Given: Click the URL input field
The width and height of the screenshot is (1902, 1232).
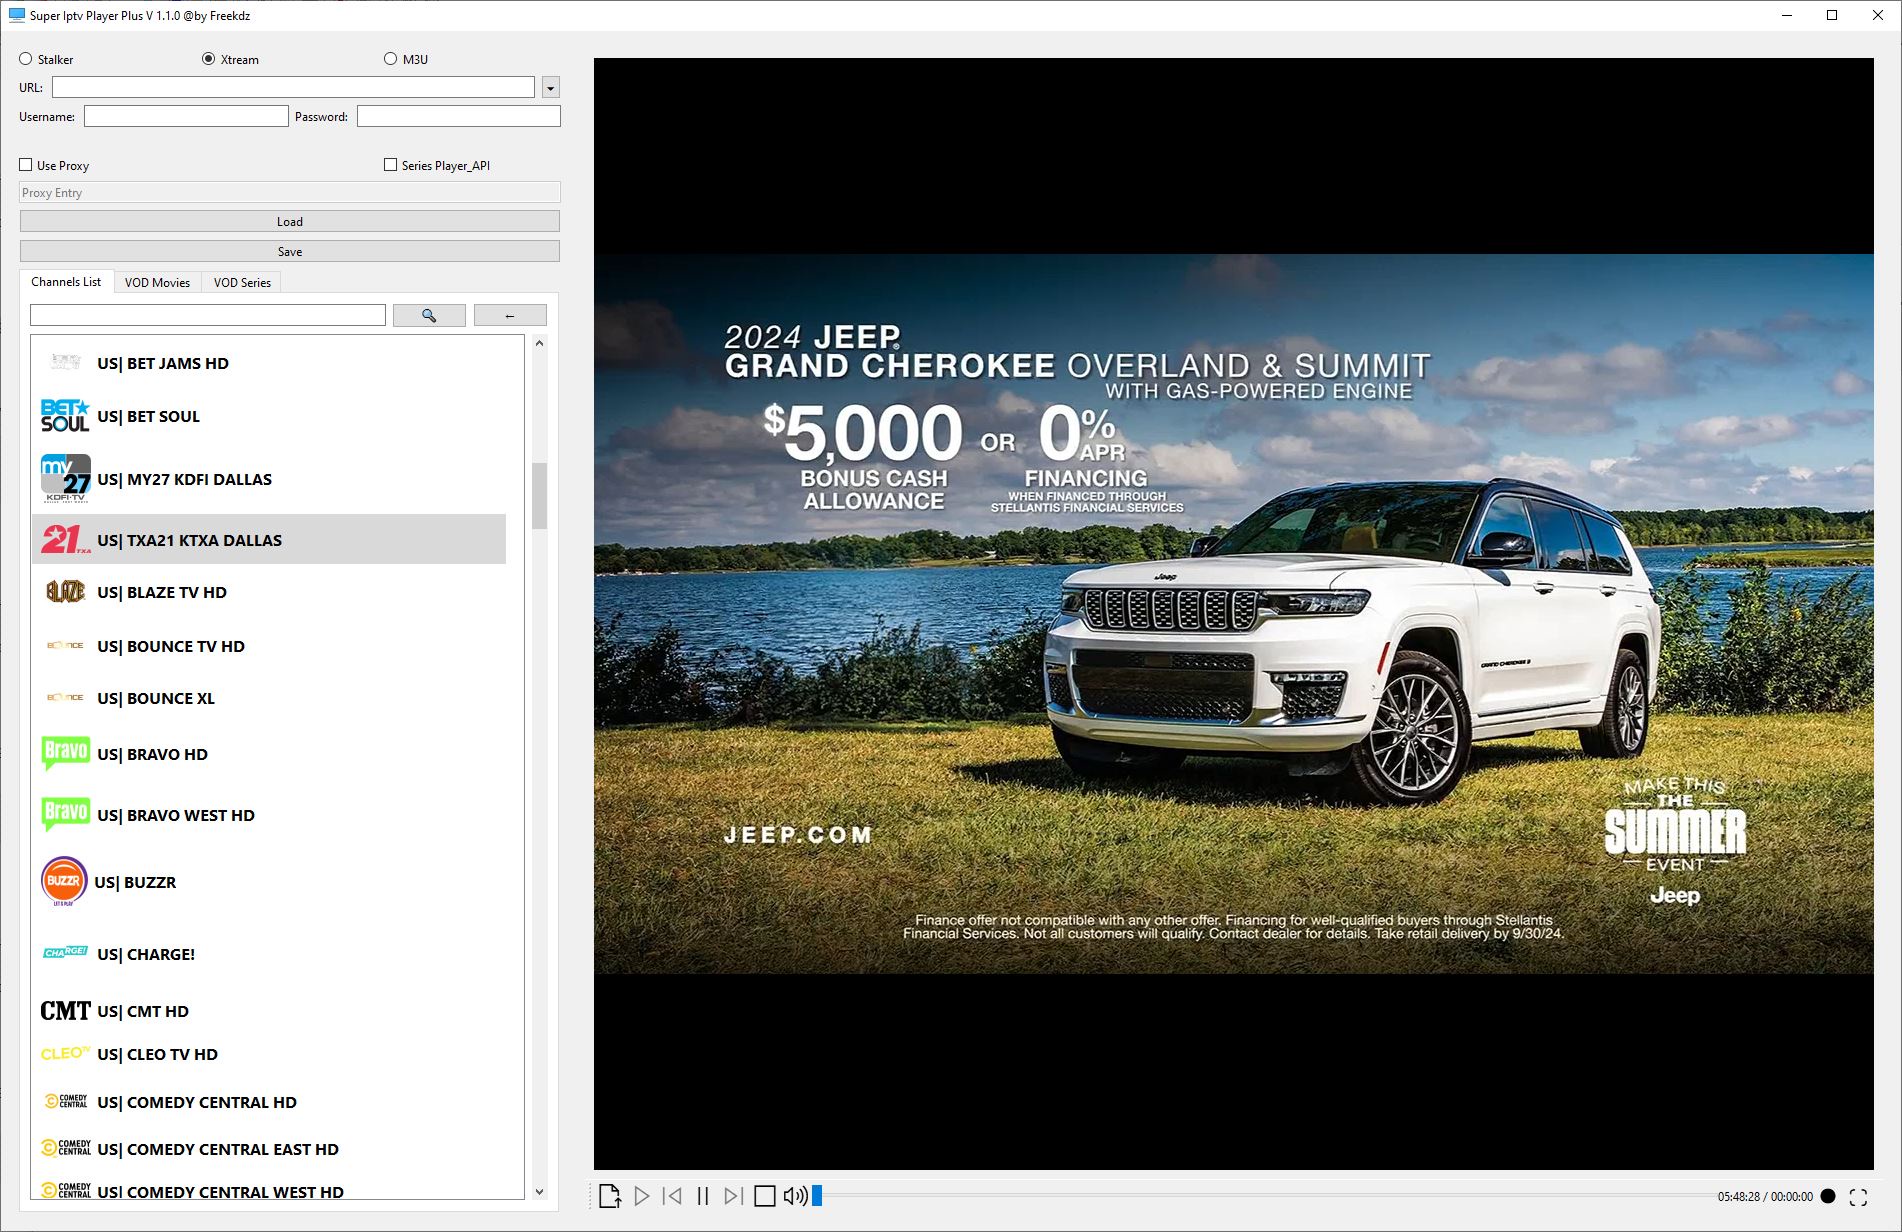Looking at the screenshot, I should pos(293,88).
